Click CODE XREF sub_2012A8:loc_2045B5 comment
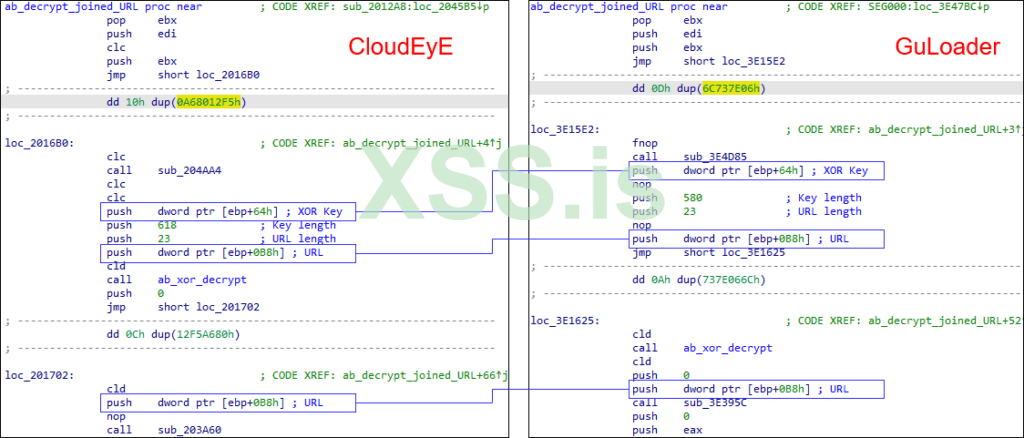This screenshot has width=1024, height=438. click(x=374, y=7)
